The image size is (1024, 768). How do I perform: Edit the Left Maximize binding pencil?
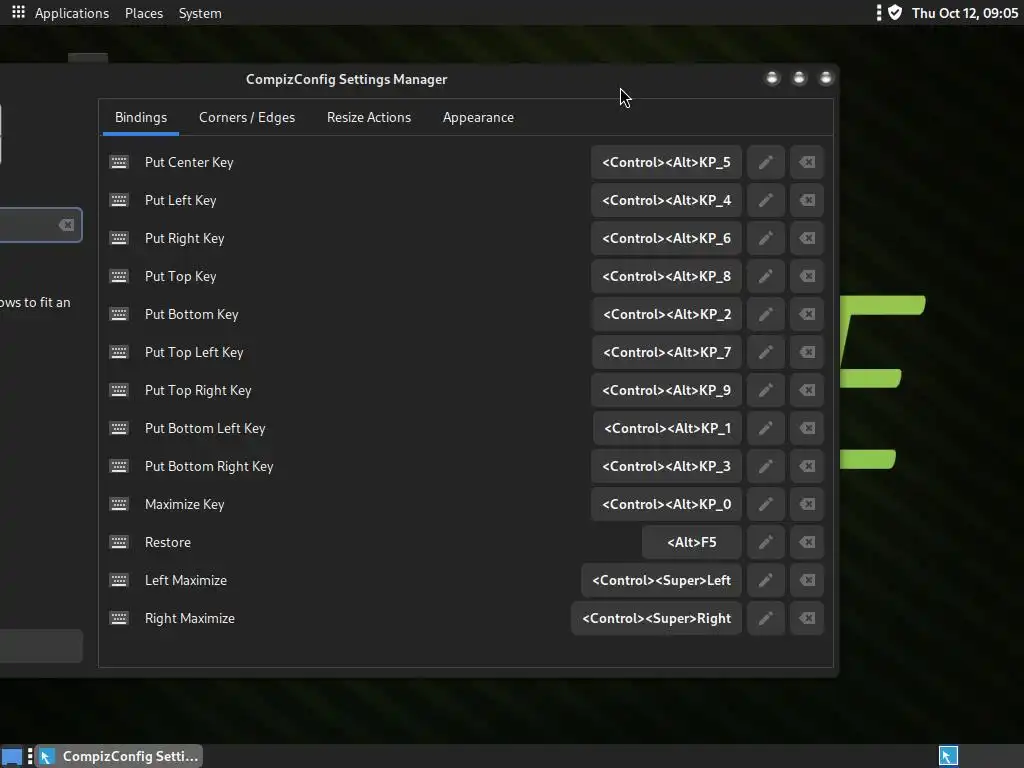pyautogui.click(x=765, y=580)
